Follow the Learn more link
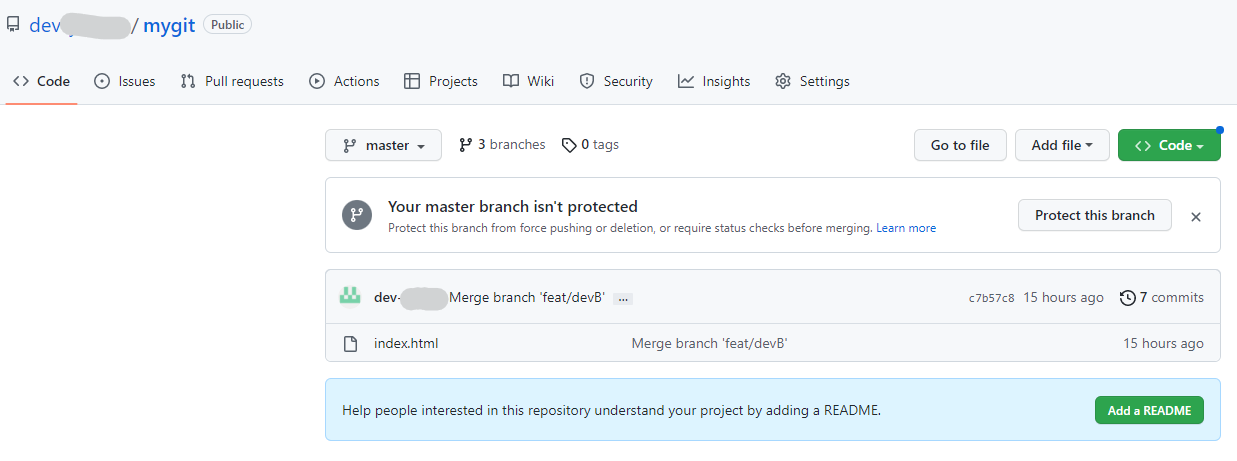 (x=906, y=228)
